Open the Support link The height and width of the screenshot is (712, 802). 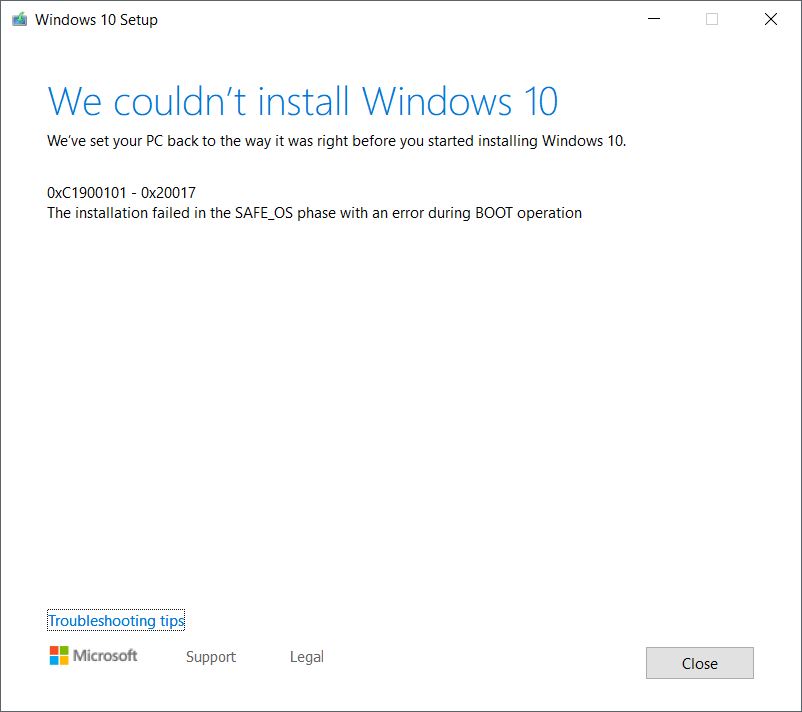point(211,657)
